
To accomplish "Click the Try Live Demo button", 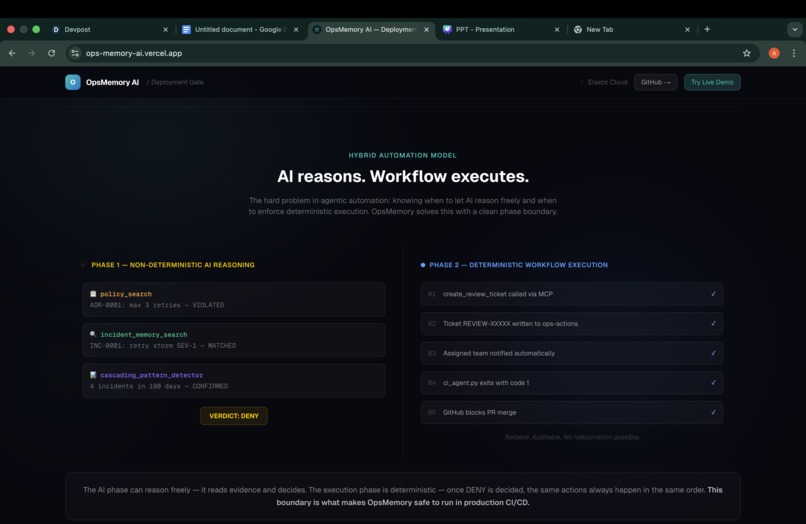I will click(x=712, y=82).
